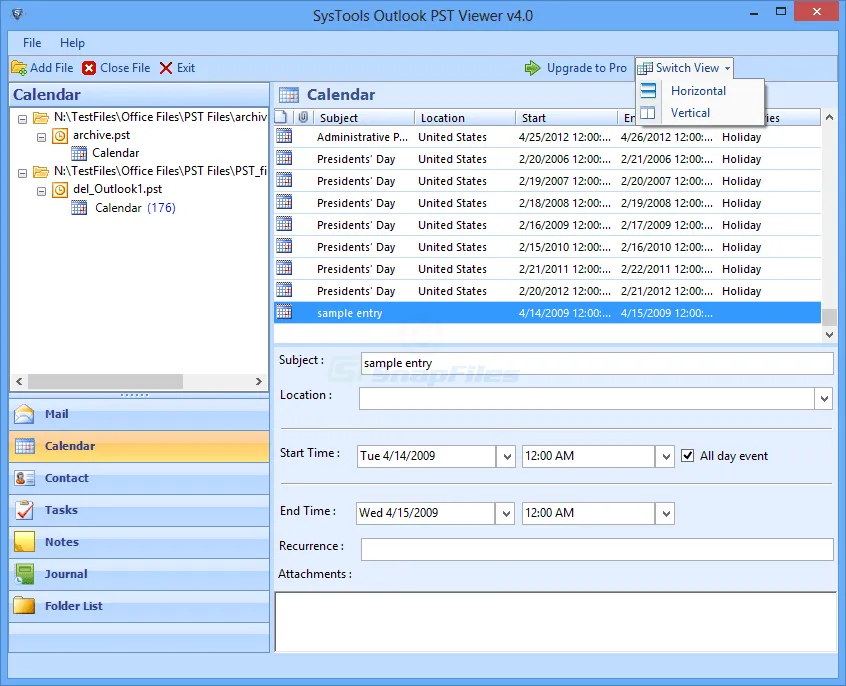Click the Subject text field
Image resolution: width=846 pixels, height=686 pixels.
click(x=596, y=363)
